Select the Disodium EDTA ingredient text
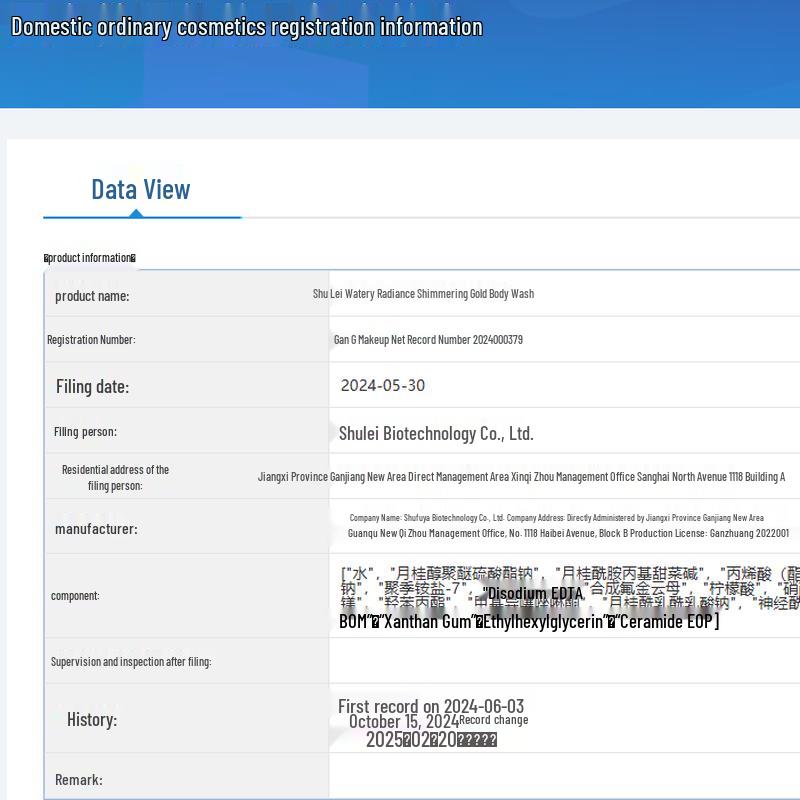Screen dimensions: 800x800 pyautogui.click(x=532, y=594)
